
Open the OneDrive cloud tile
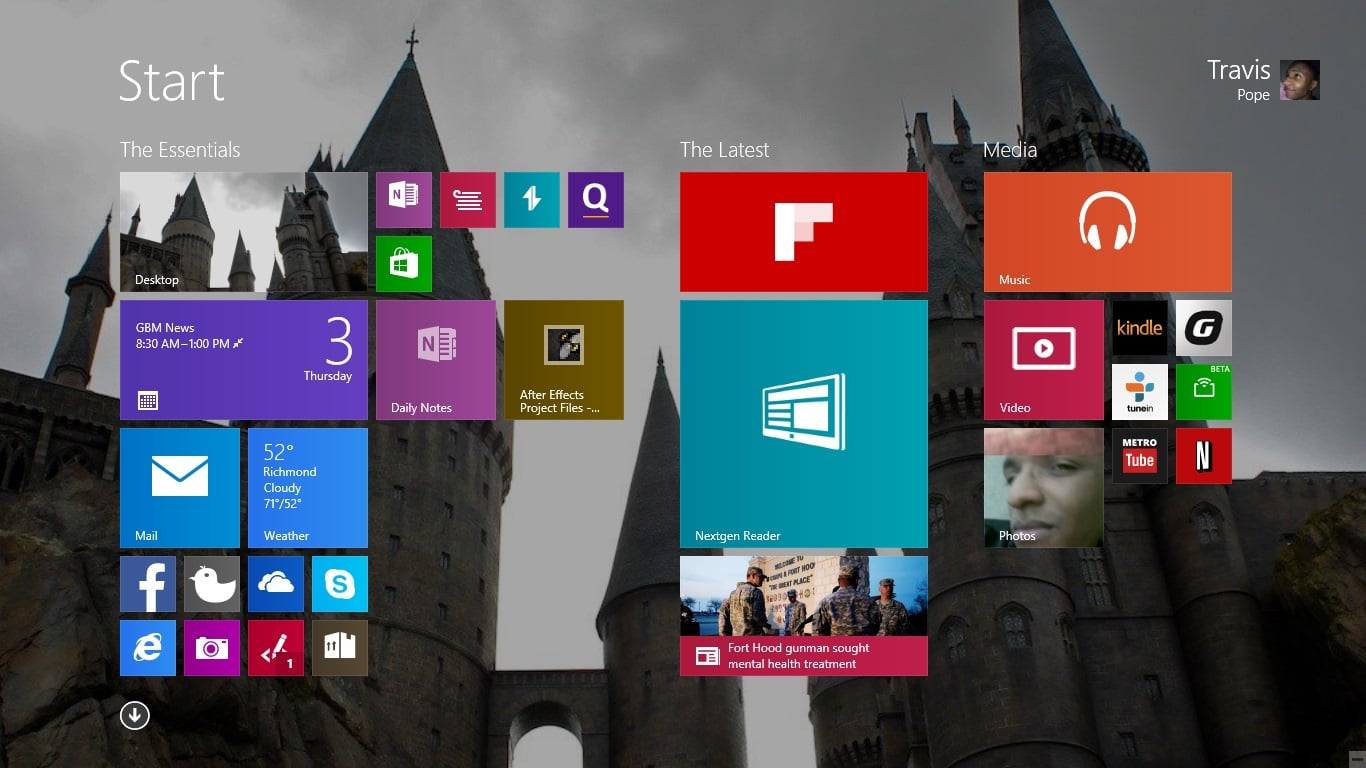pyautogui.click(x=276, y=584)
